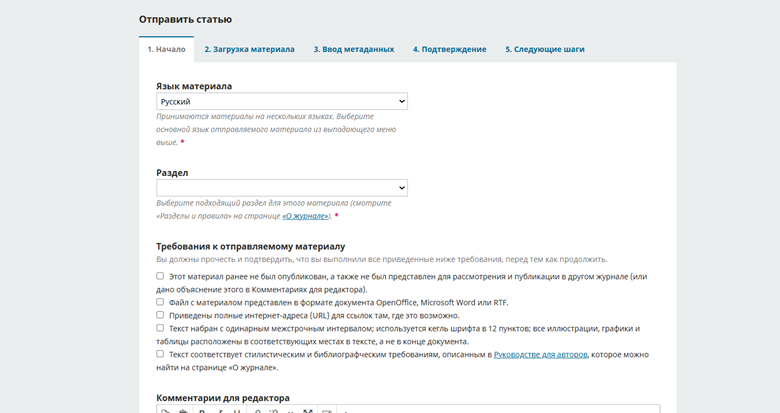The image size is (780, 413).
Task: Open the «2. Загрузка материала» tab
Action: pyautogui.click(x=249, y=49)
